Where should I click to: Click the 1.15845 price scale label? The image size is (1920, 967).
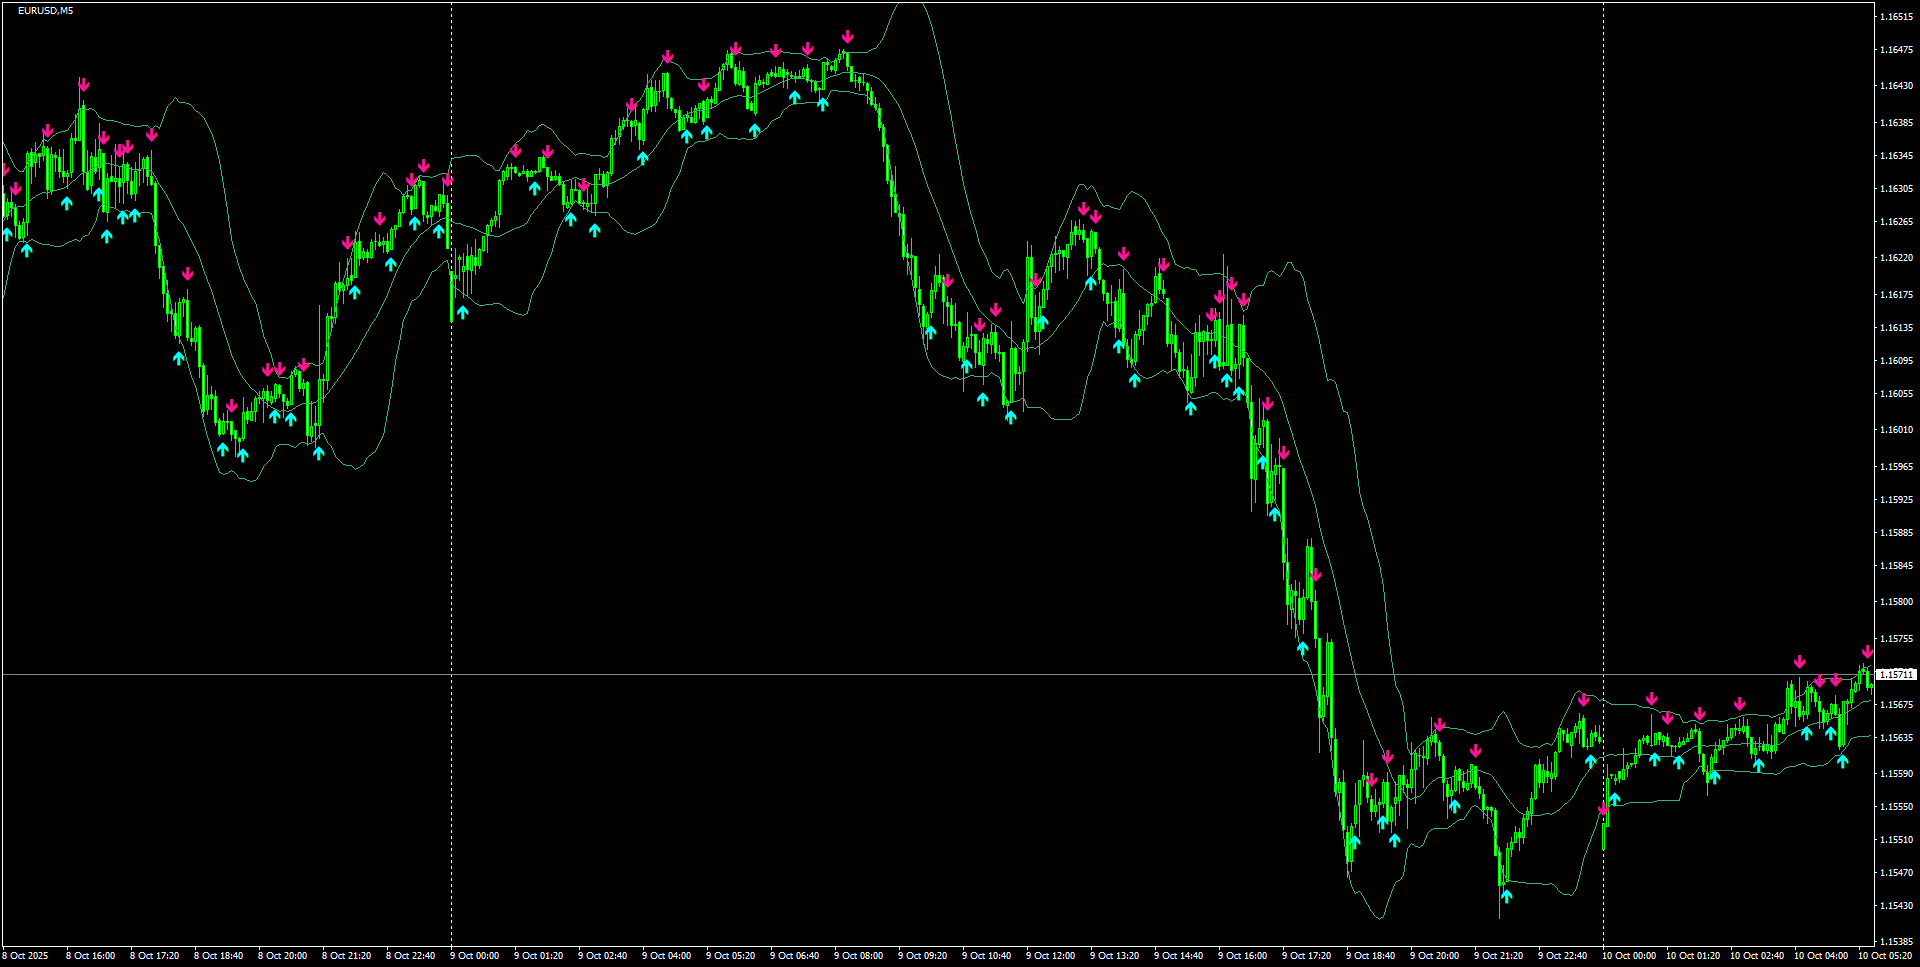[x=1896, y=566]
